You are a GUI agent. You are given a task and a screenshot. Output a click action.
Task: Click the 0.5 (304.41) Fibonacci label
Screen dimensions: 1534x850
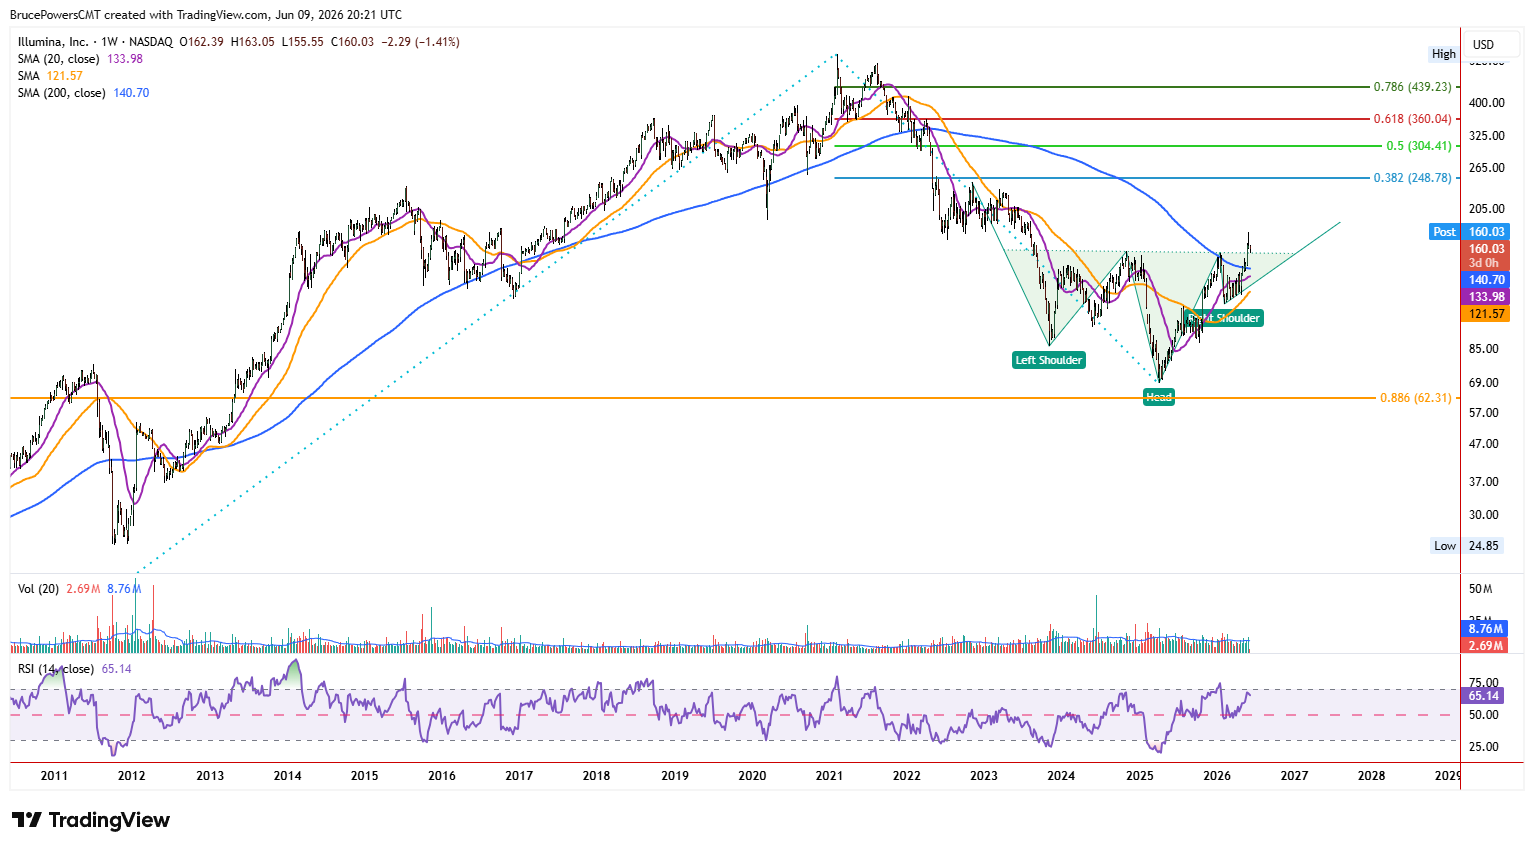1419,146
